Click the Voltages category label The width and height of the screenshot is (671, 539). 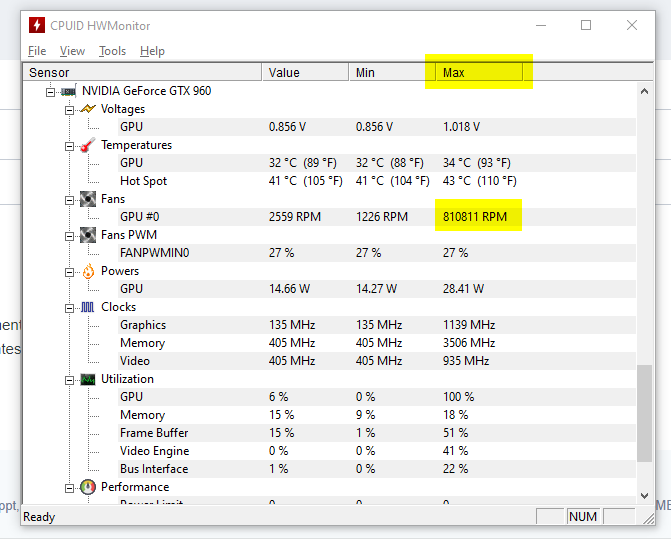(123, 109)
